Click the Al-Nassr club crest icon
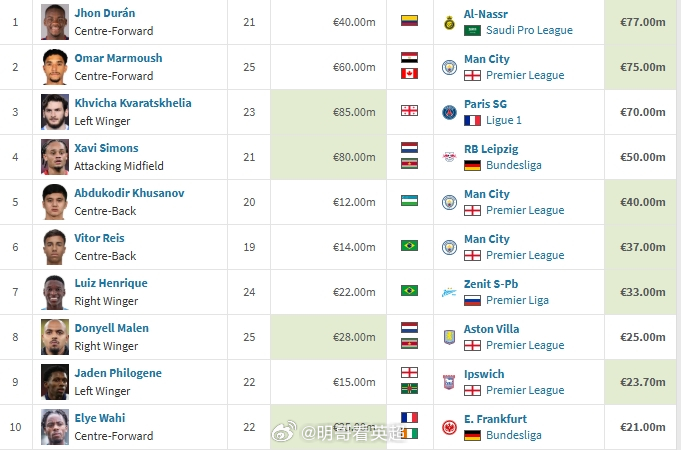This screenshot has width=681, height=450. pos(449,23)
